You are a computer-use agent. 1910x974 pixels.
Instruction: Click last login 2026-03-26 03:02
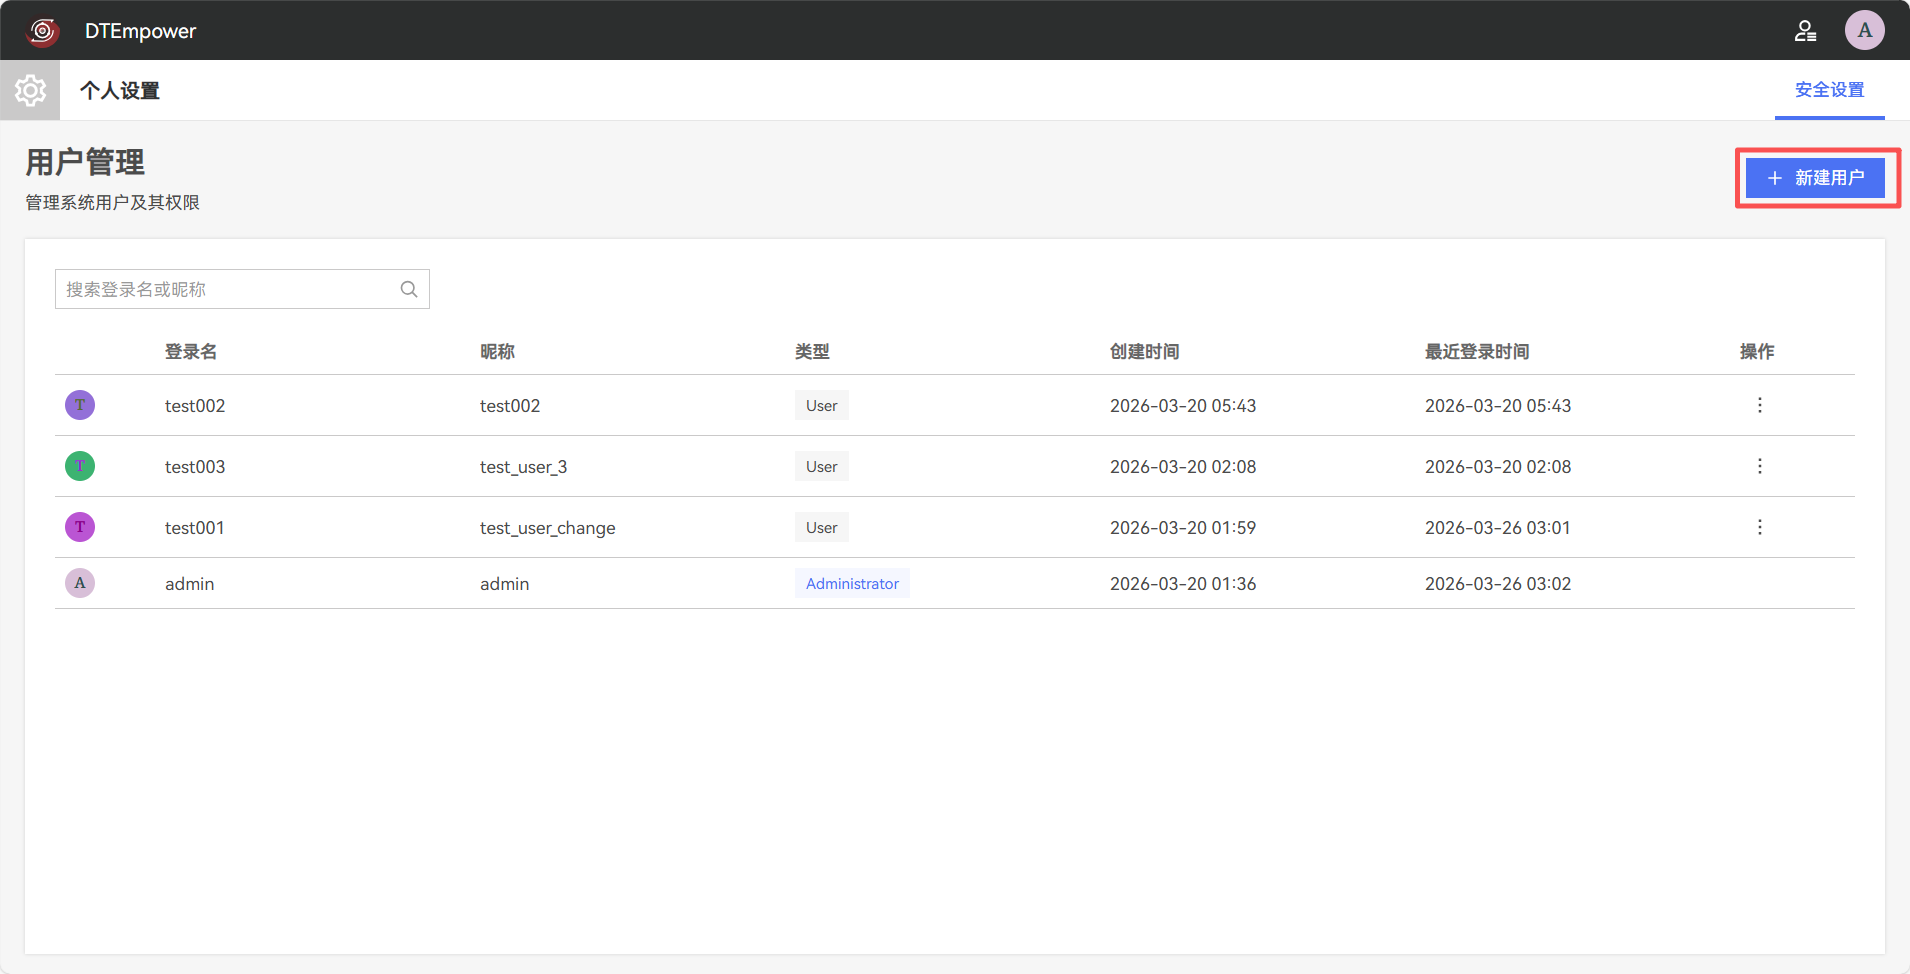(x=1498, y=584)
